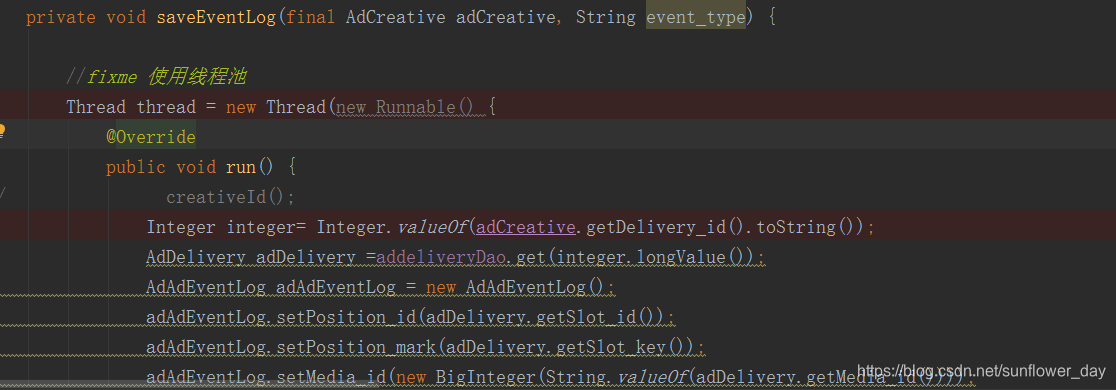Click the fixme comment about thread pool
This screenshot has width=1116, height=390.
157,77
